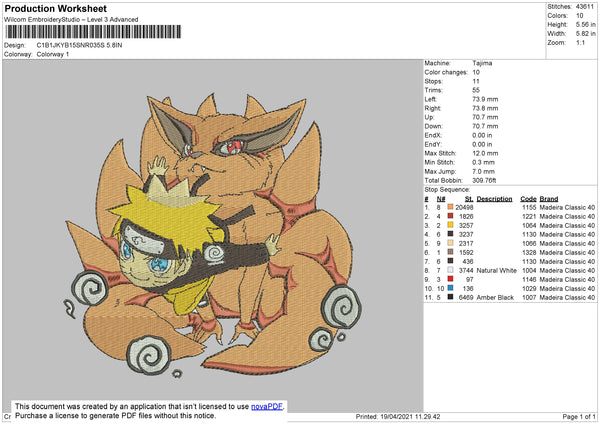Click the orange swatch for stop 1

pyautogui.click(x=450, y=207)
